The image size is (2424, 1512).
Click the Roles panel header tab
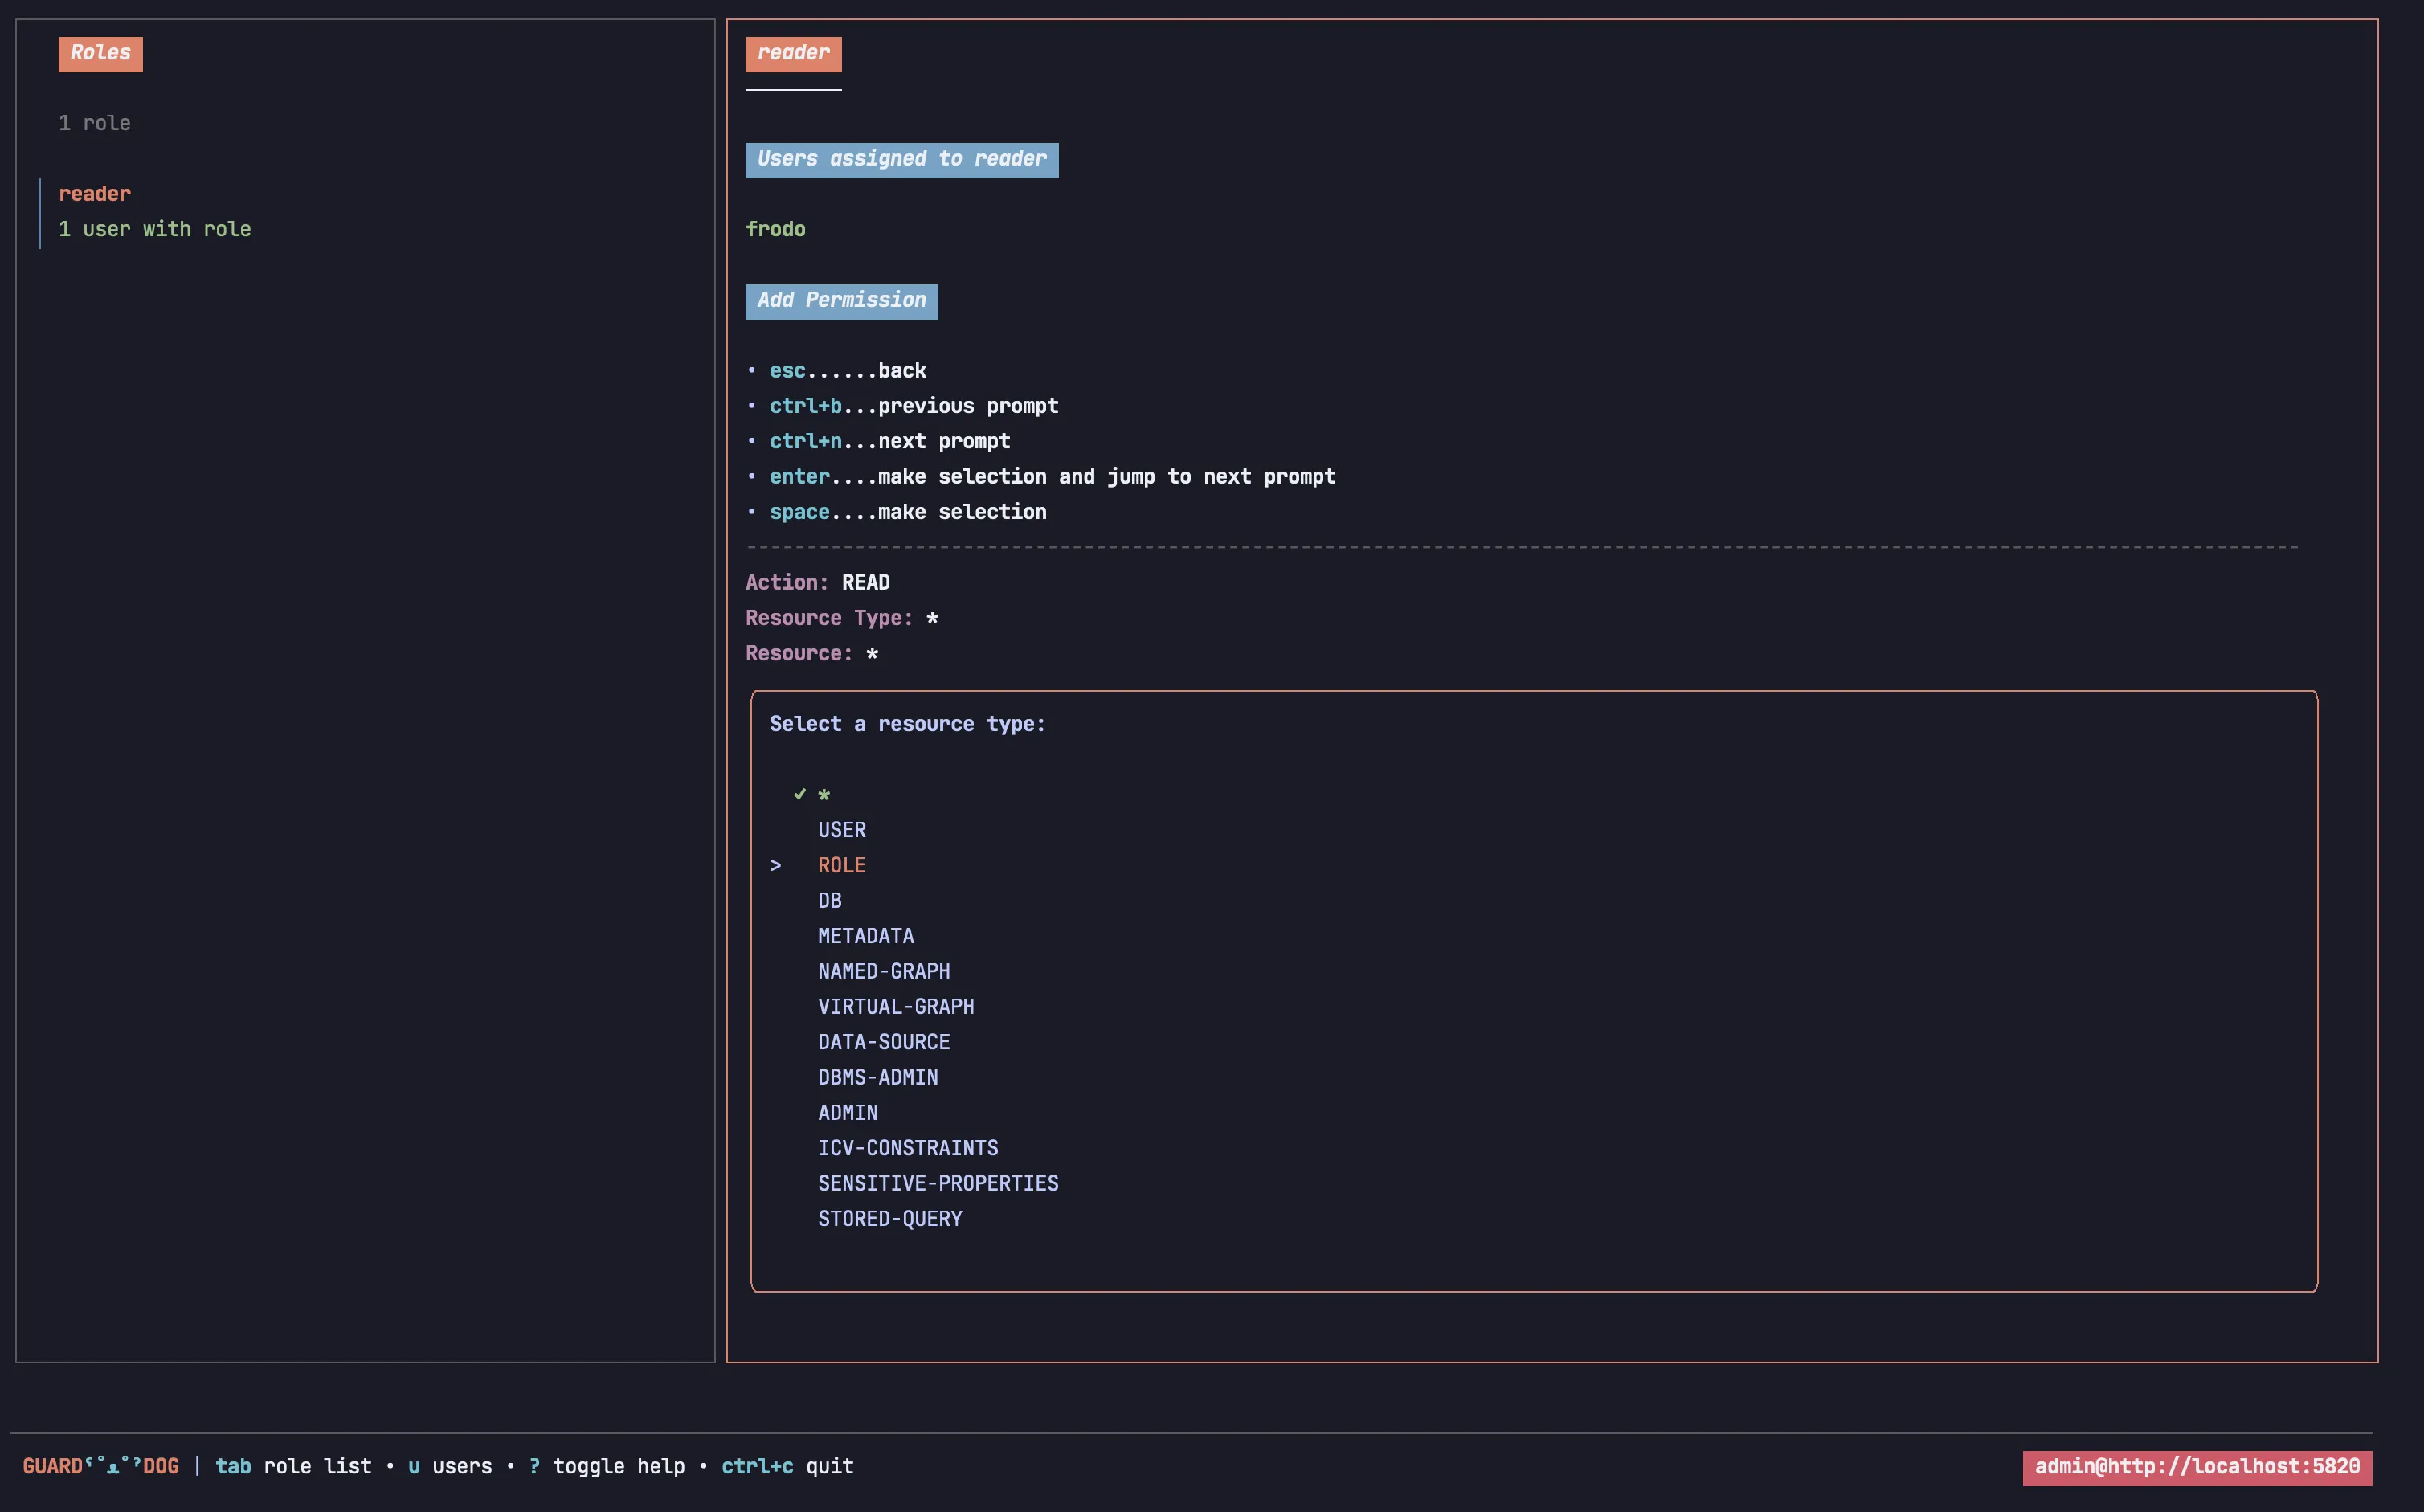[100, 53]
